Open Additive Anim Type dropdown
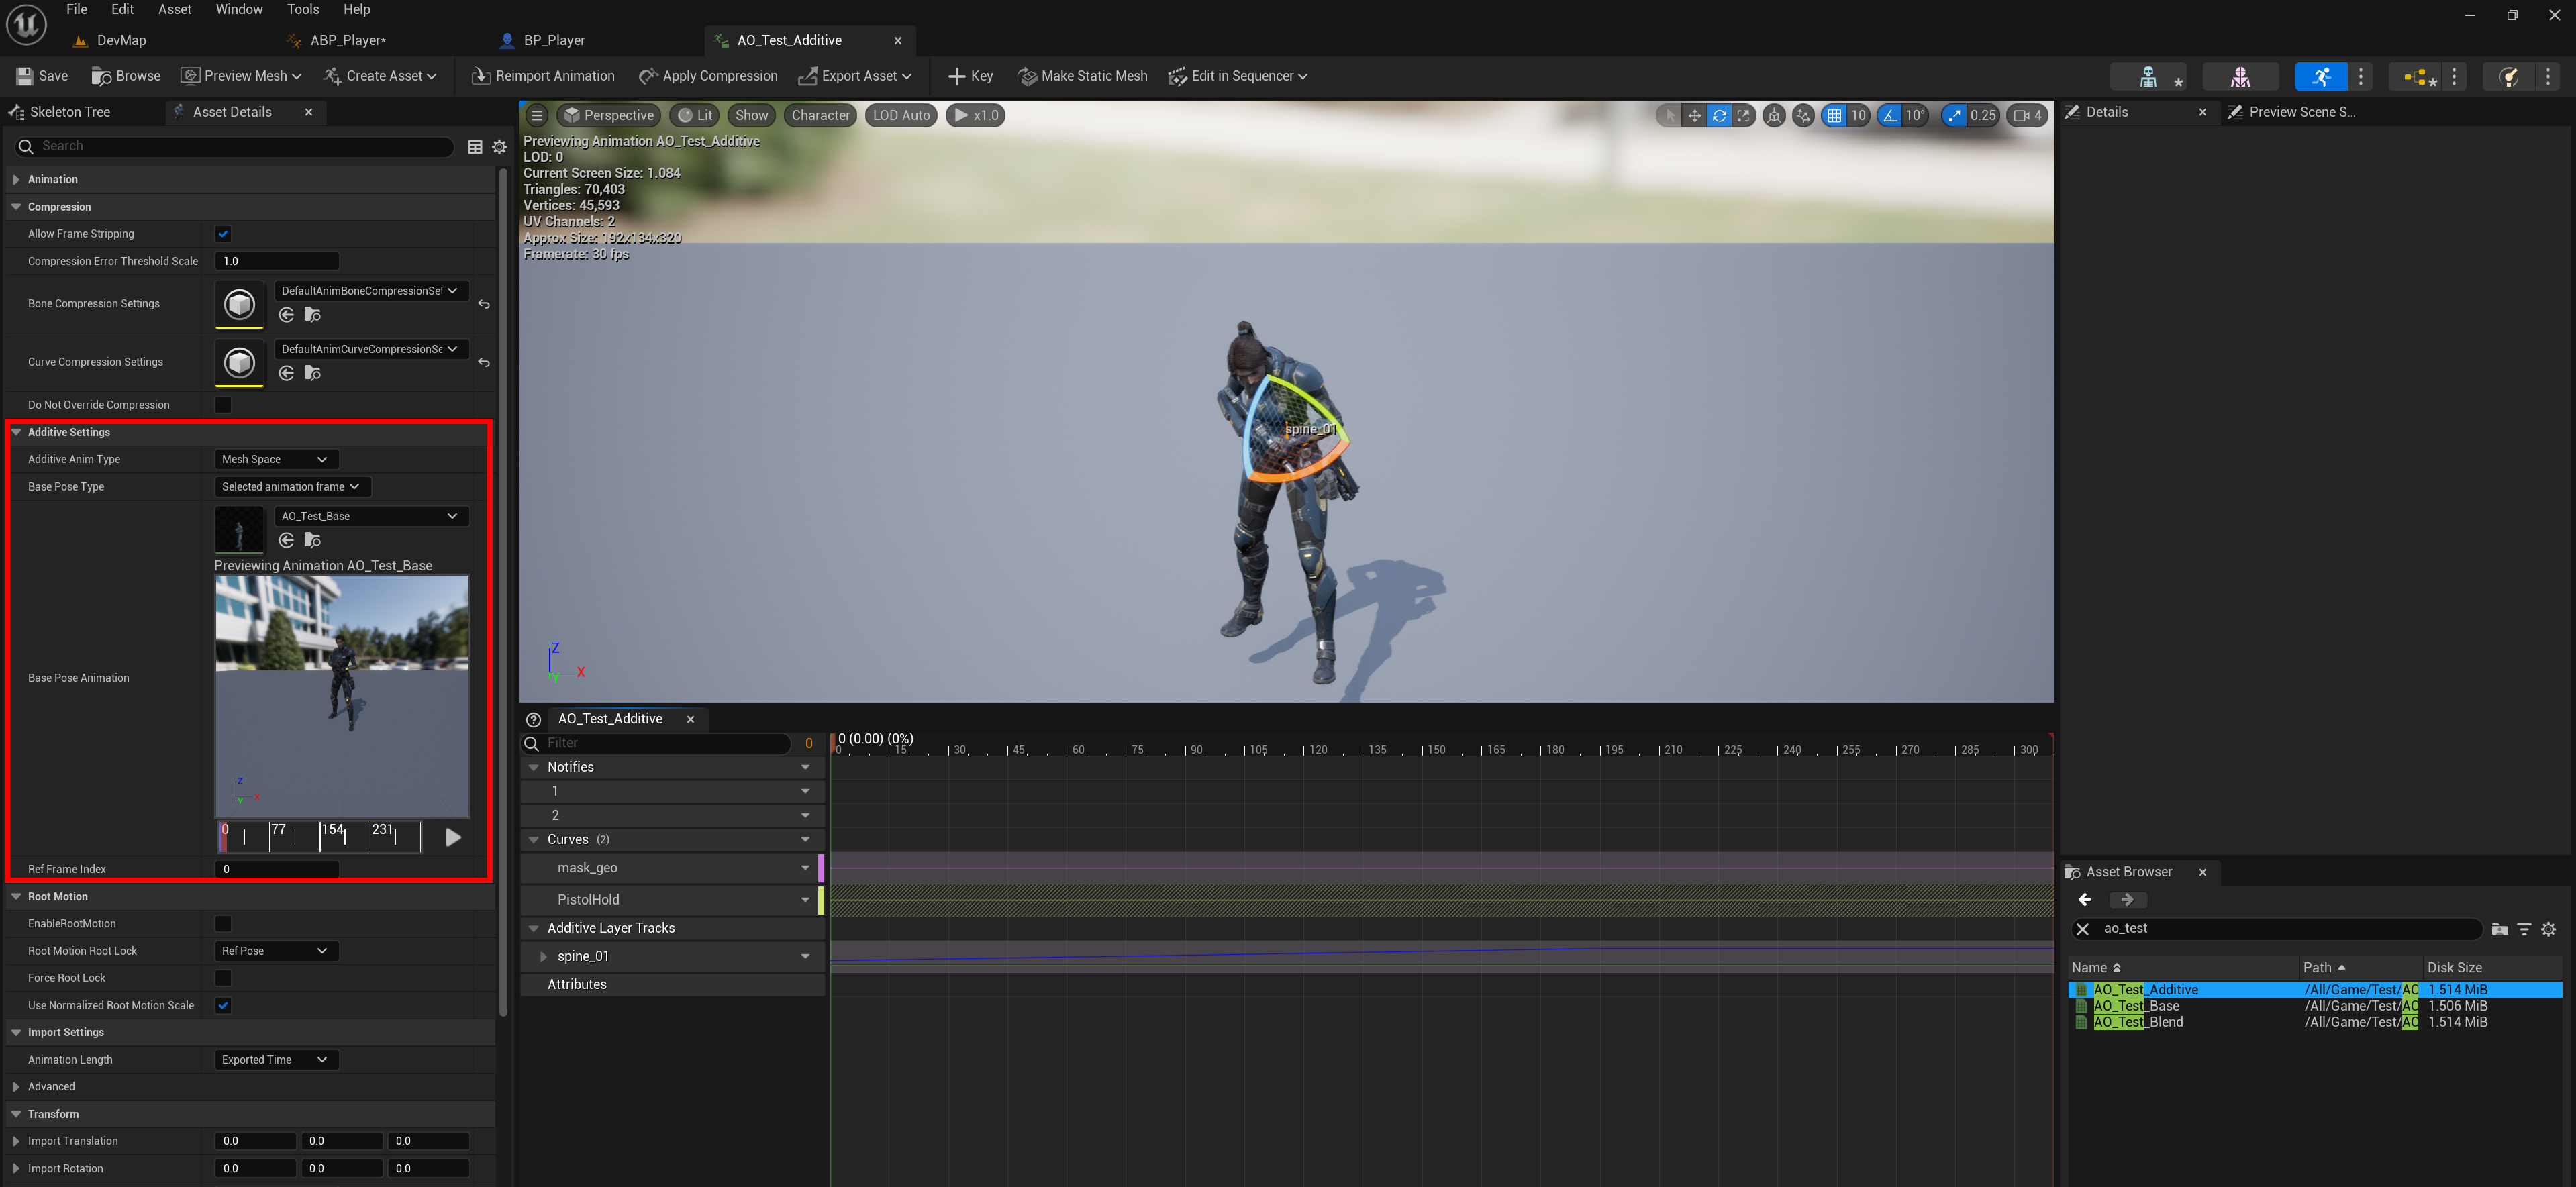The width and height of the screenshot is (2576, 1187). (276, 460)
